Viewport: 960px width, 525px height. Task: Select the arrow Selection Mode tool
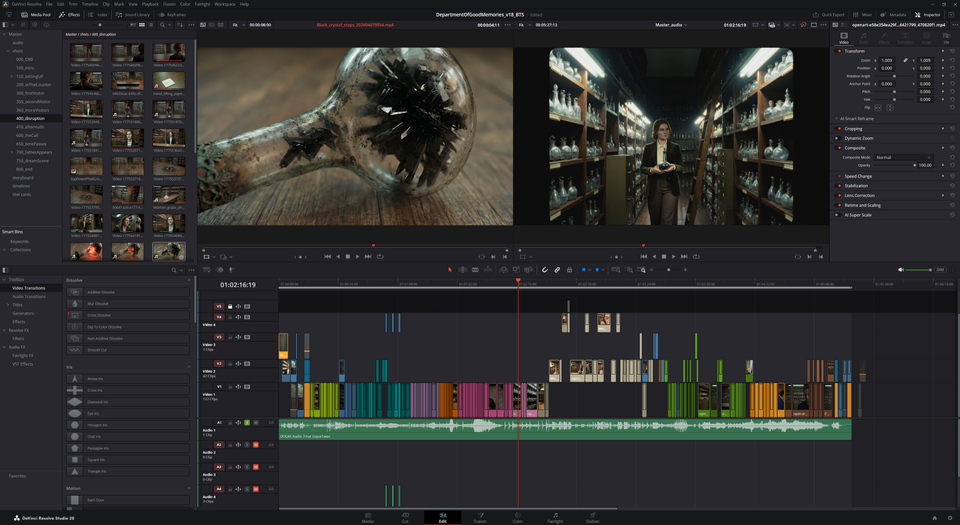(450, 270)
